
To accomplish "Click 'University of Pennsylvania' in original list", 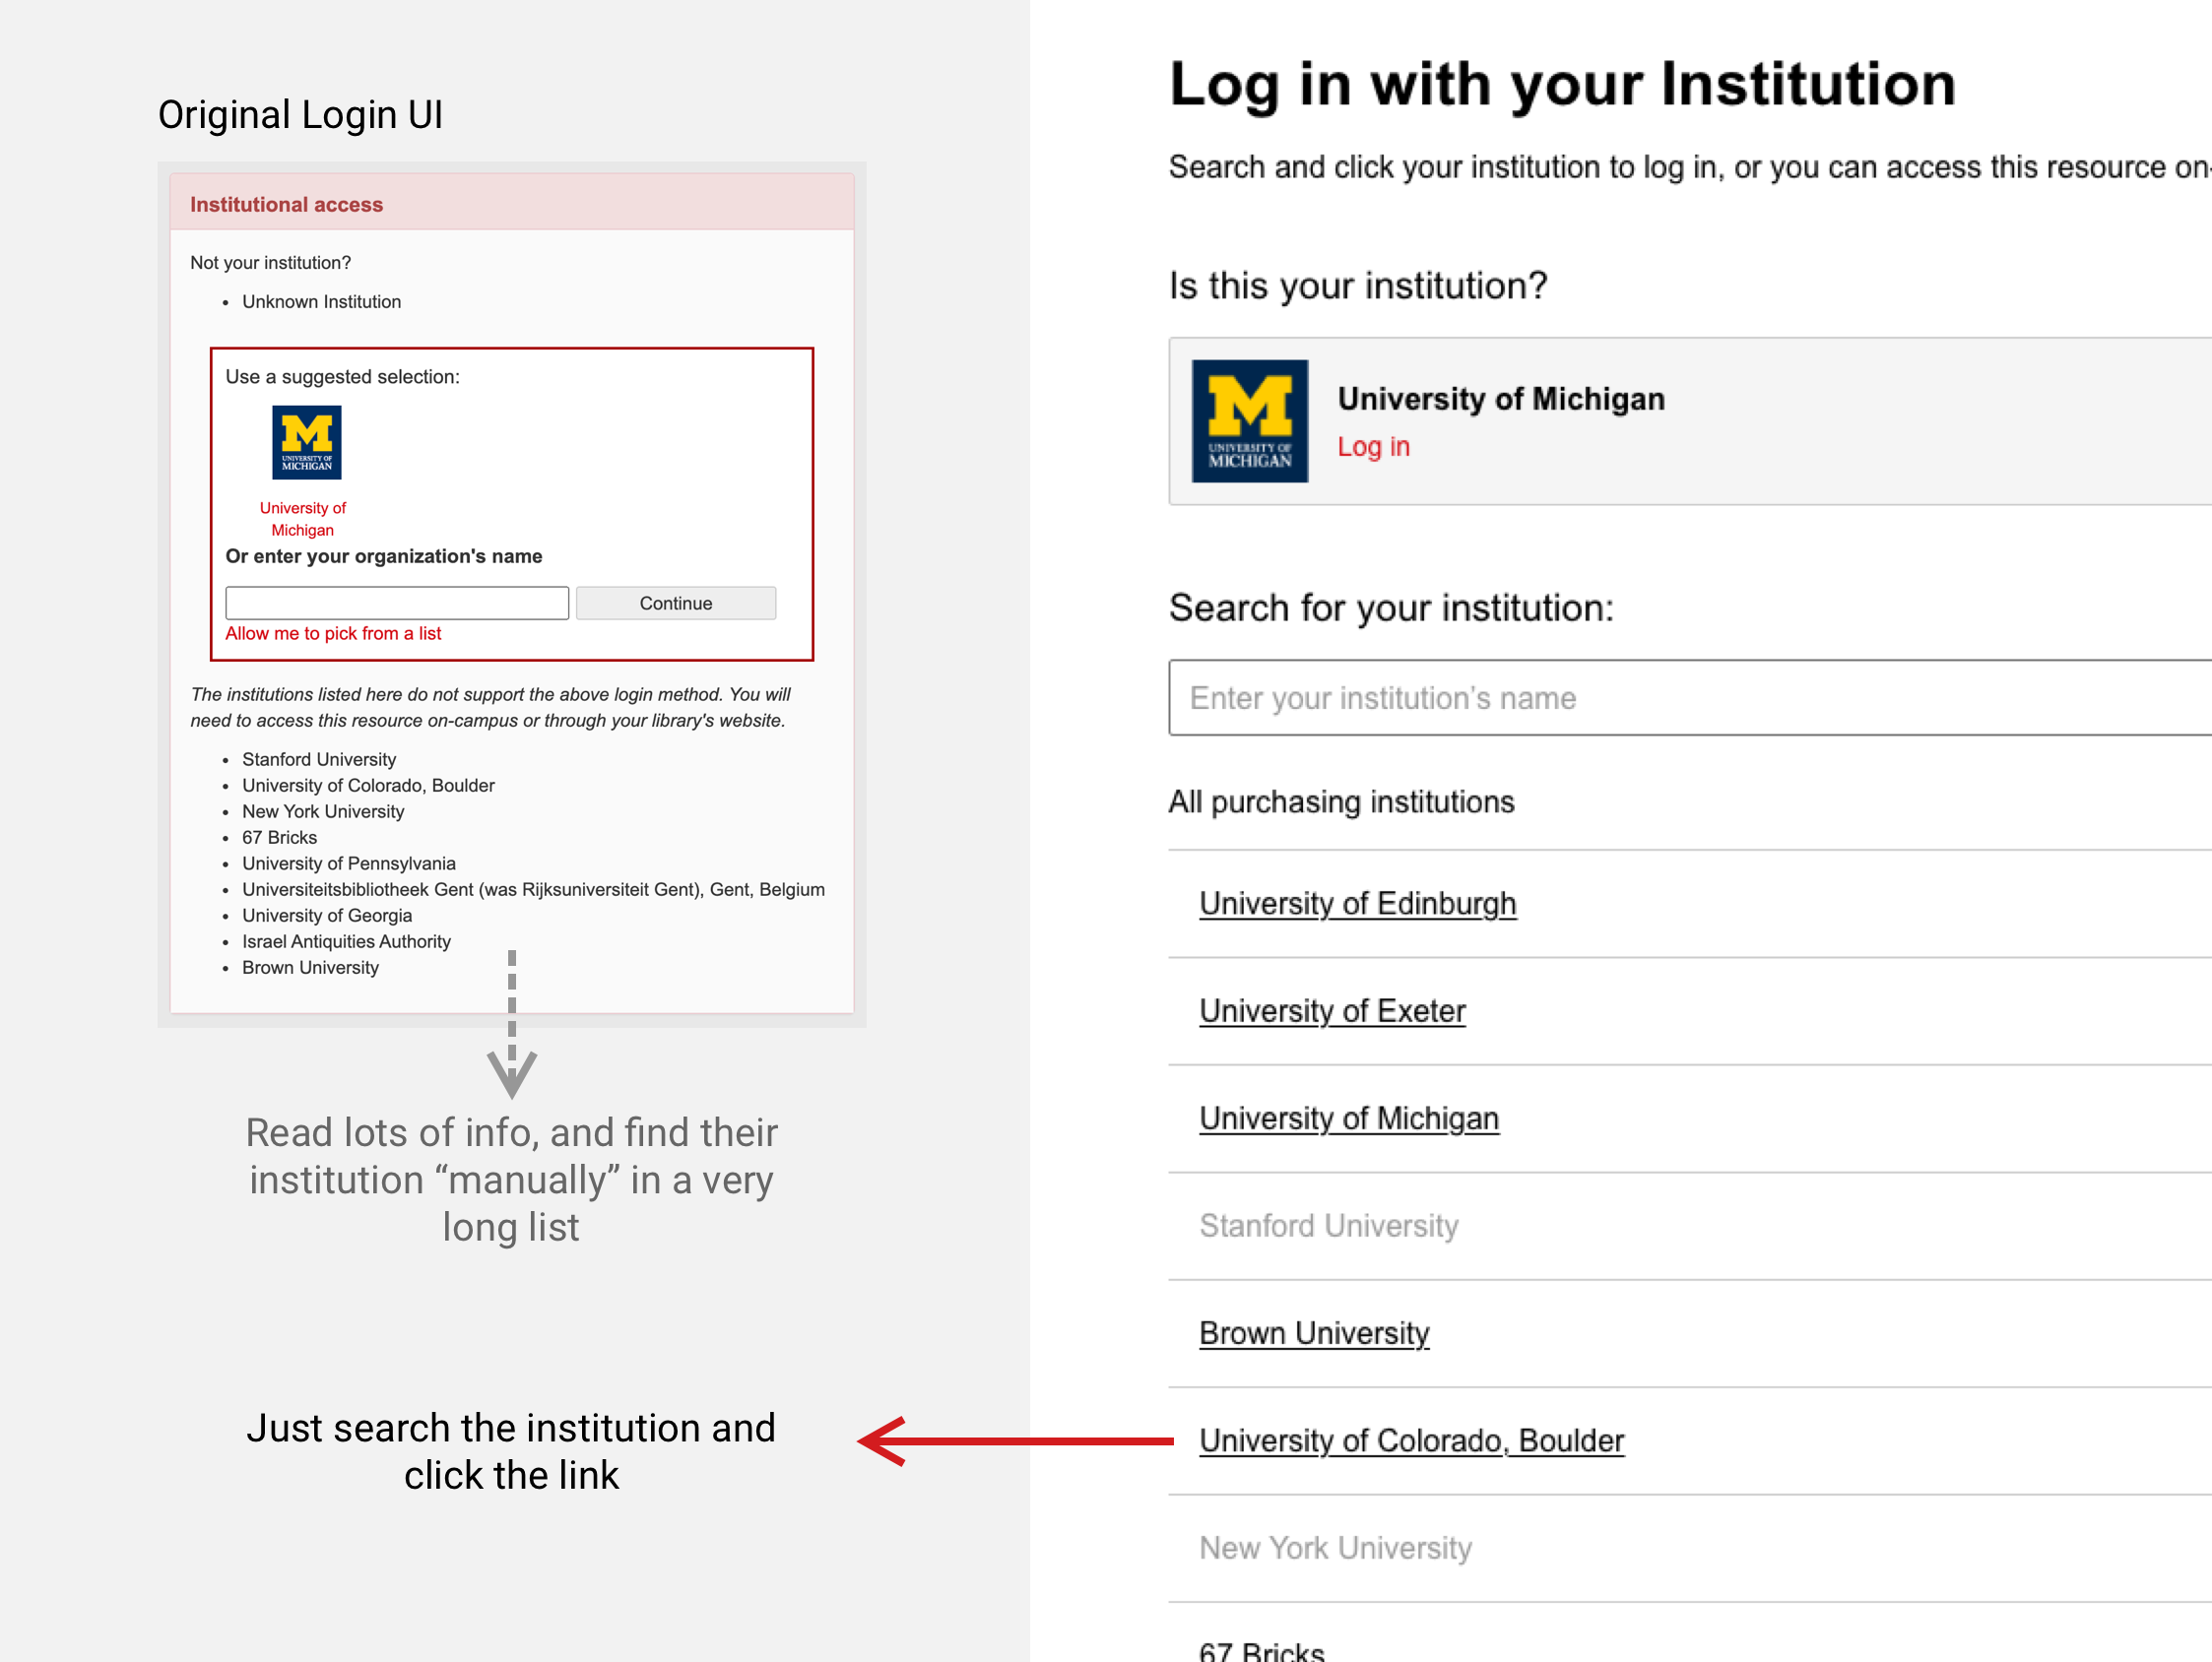I will [x=349, y=863].
